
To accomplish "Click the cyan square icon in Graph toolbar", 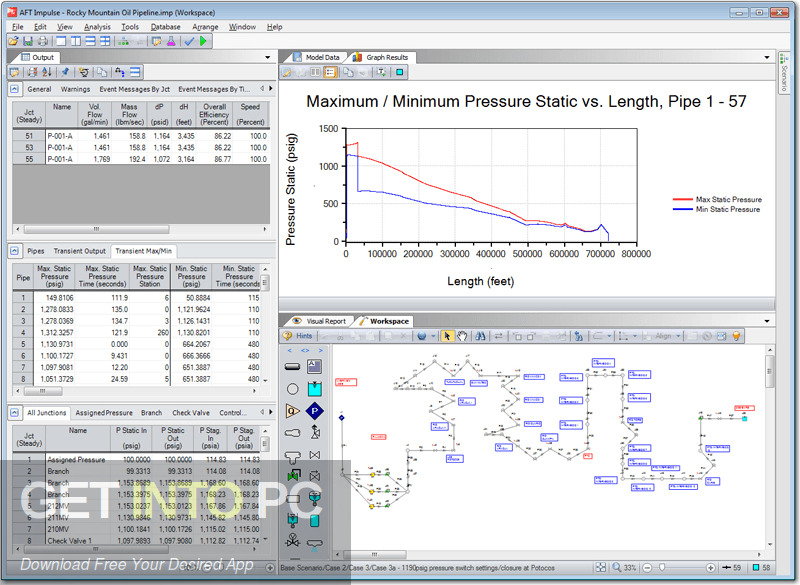I will point(399,72).
